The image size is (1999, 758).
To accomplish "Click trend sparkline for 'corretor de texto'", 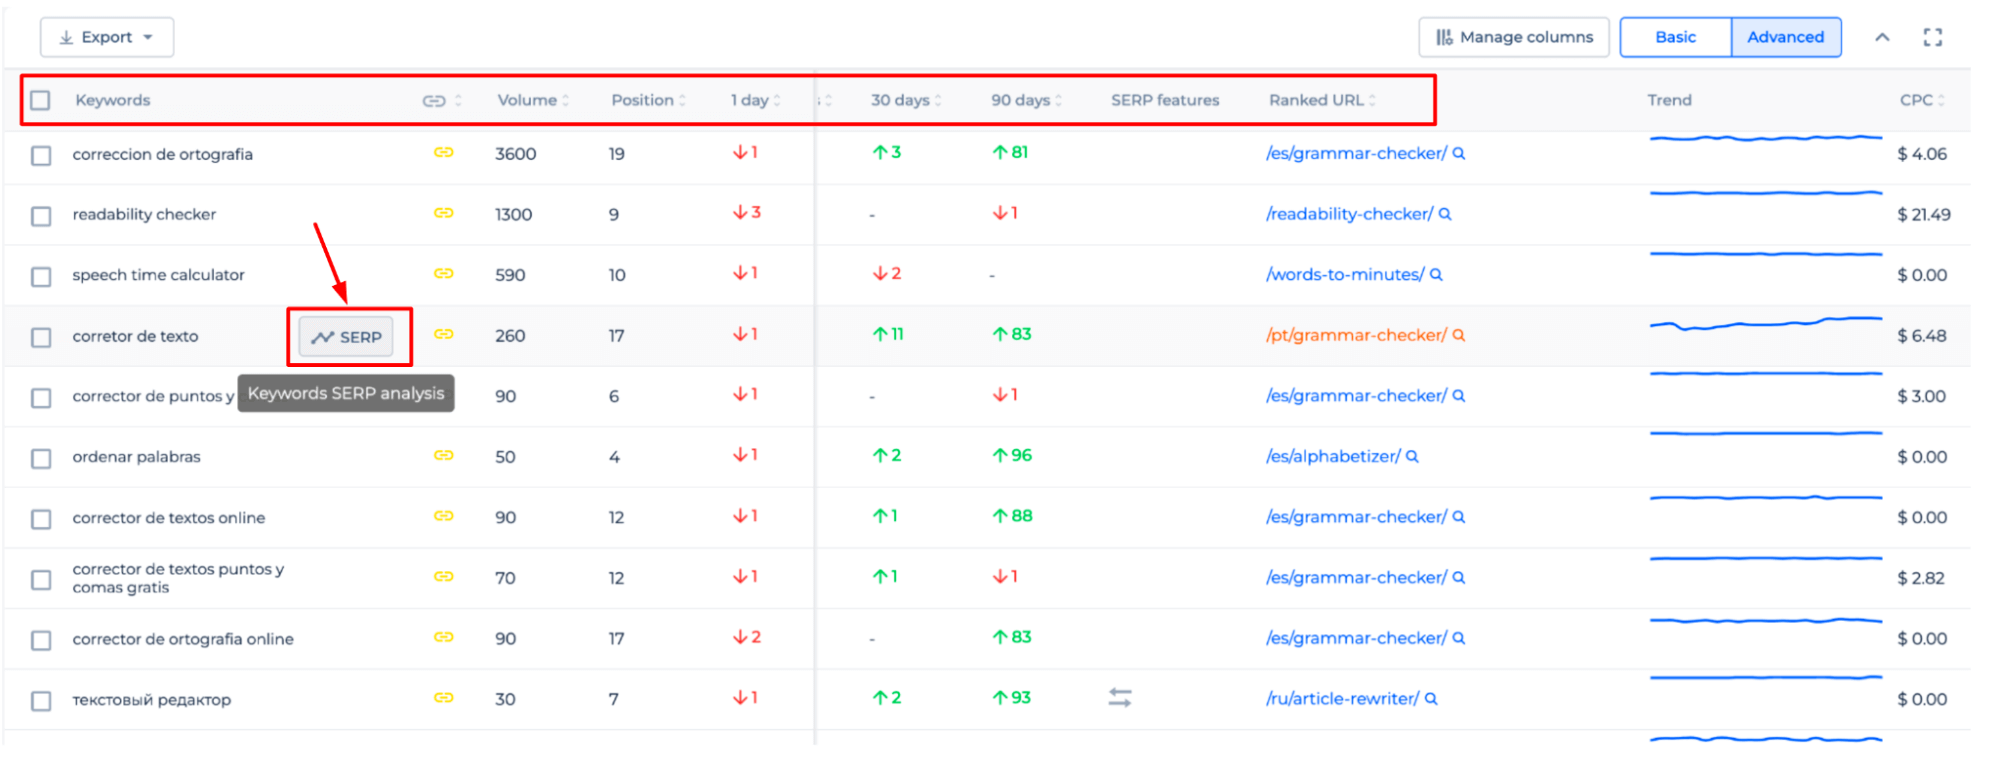I will pyautogui.click(x=1766, y=323).
